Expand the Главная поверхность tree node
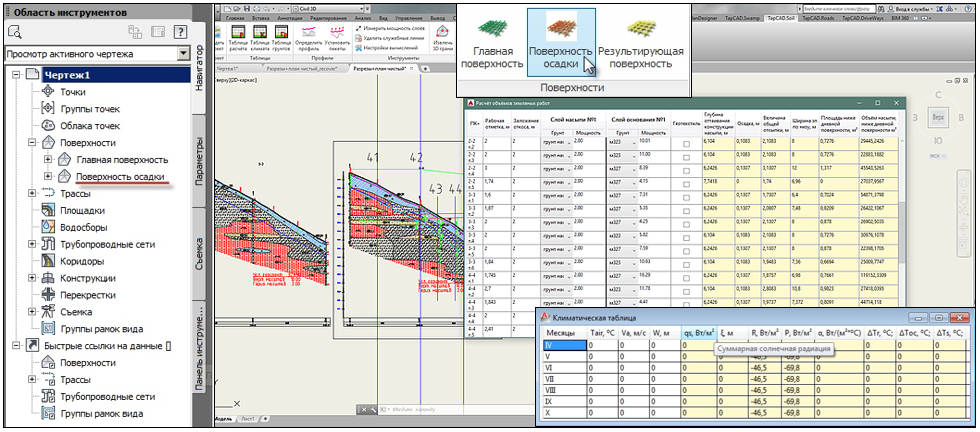980x432 pixels. (x=48, y=160)
